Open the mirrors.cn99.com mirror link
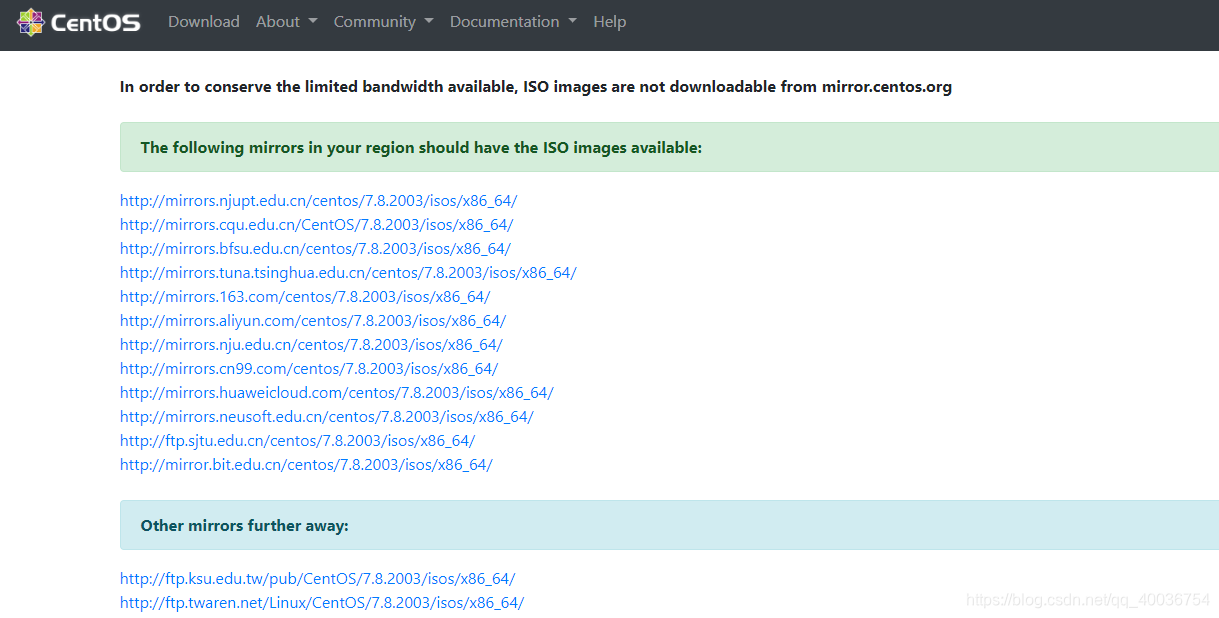Image resolution: width=1219 pixels, height=618 pixels. pos(309,369)
